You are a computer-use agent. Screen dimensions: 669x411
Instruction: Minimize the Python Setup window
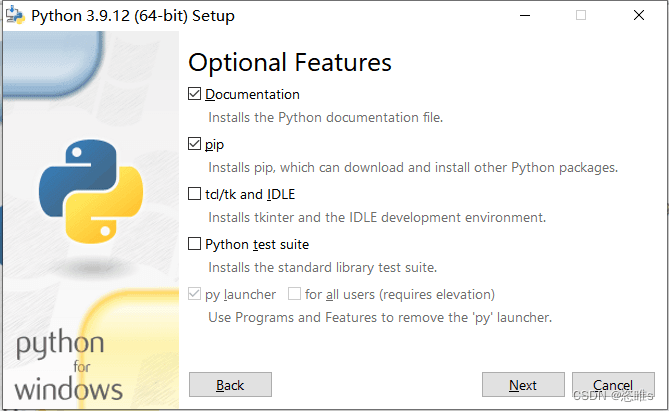pos(524,16)
